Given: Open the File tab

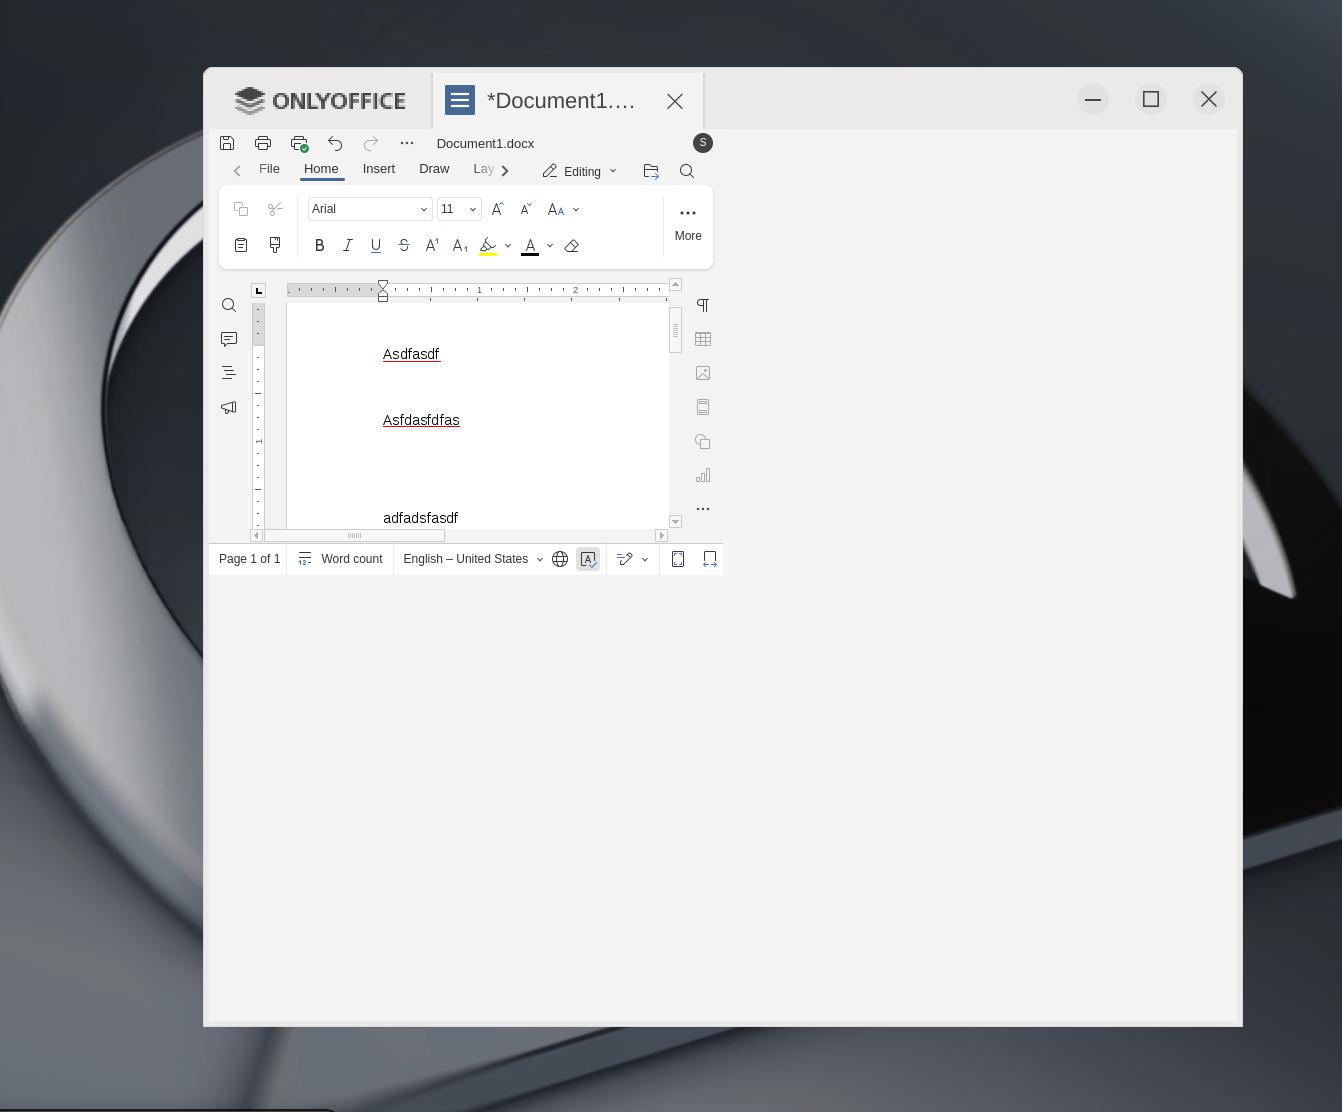Looking at the screenshot, I should click(269, 169).
